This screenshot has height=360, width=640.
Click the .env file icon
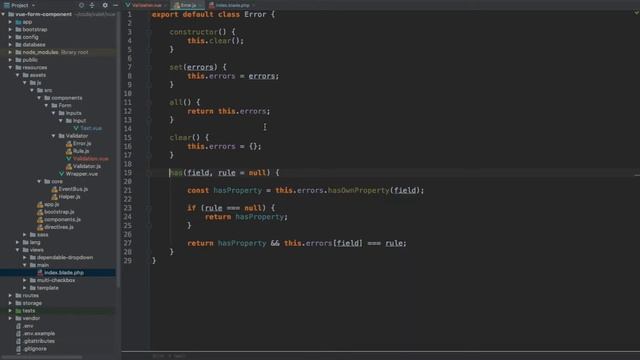click(x=18, y=326)
